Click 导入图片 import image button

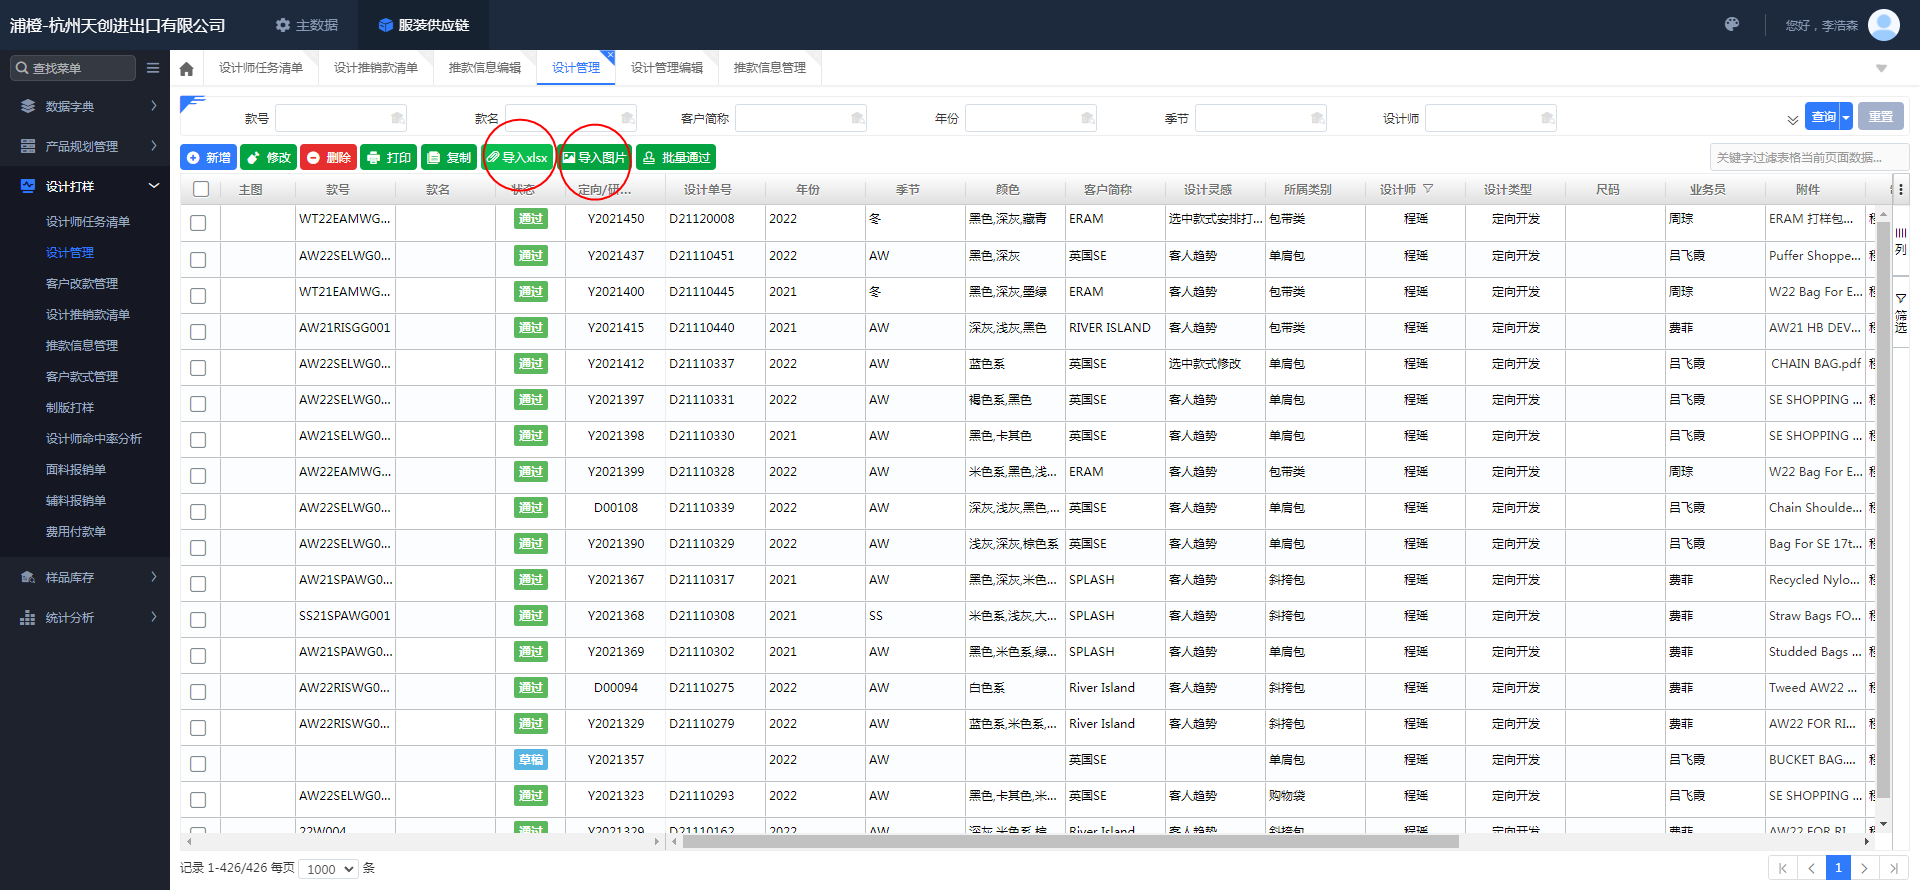coord(594,157)
